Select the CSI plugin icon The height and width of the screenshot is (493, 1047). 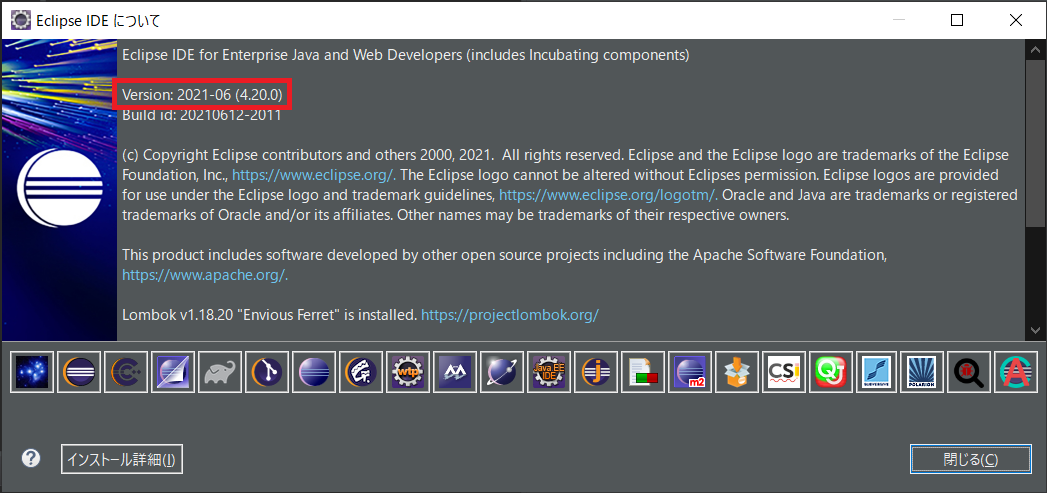click(783, 371)
